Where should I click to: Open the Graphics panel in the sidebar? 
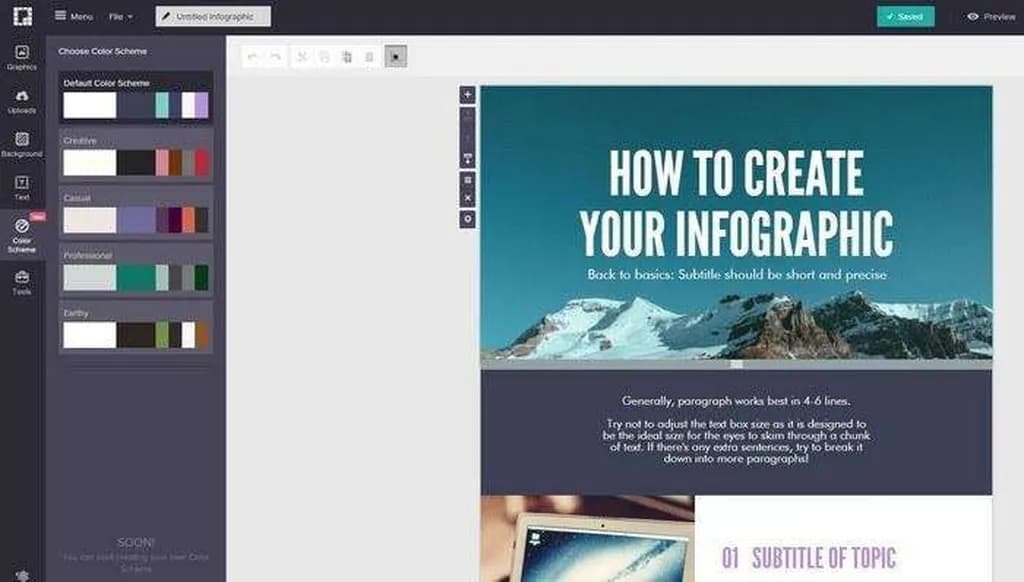tap(21, 57)
